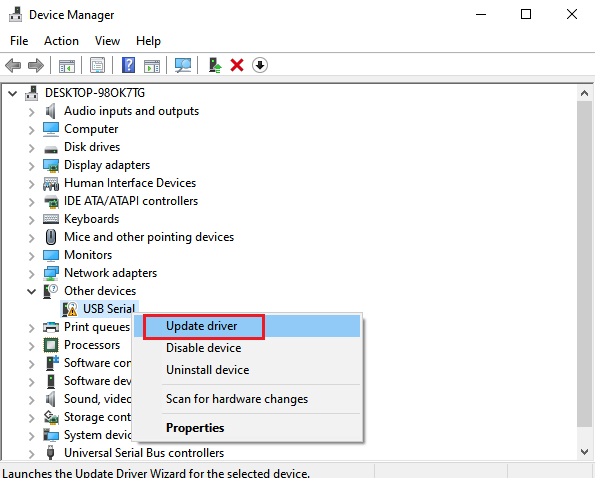Expand the Audio inputs and outputs node
The height and width of the screenshot is (482, 595).
[31, 112]
